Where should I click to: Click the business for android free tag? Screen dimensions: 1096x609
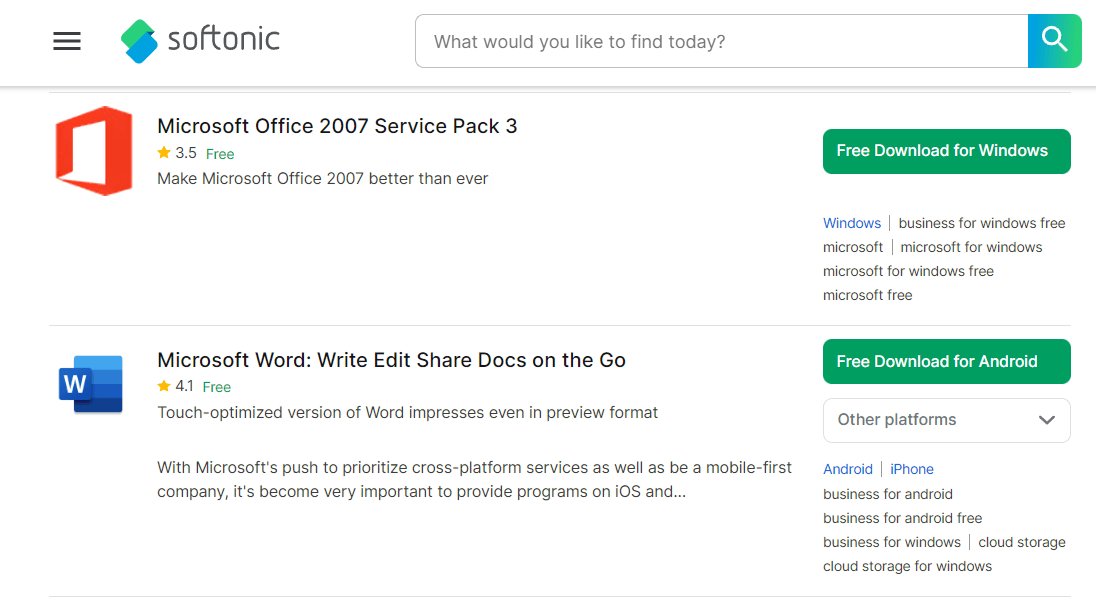[902, 517]
